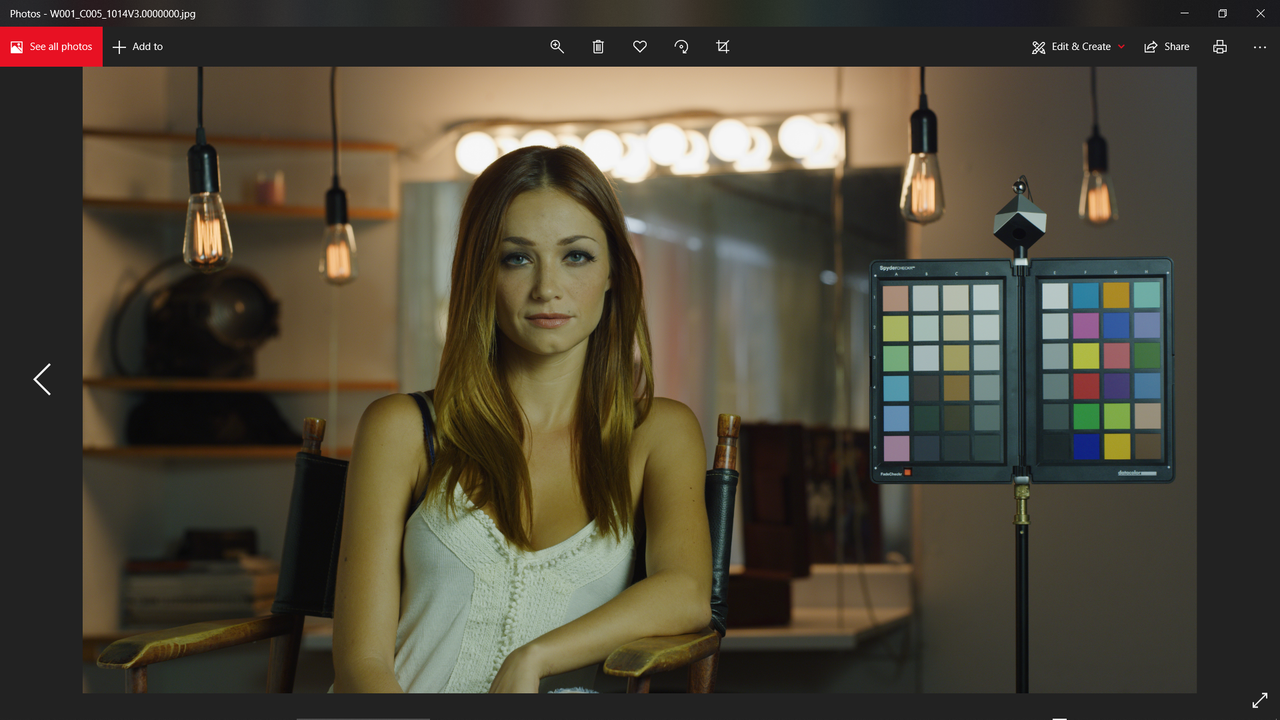Screen dimensions: 1280x720
Task: Open the Add to option
Action: click(138, 47)
